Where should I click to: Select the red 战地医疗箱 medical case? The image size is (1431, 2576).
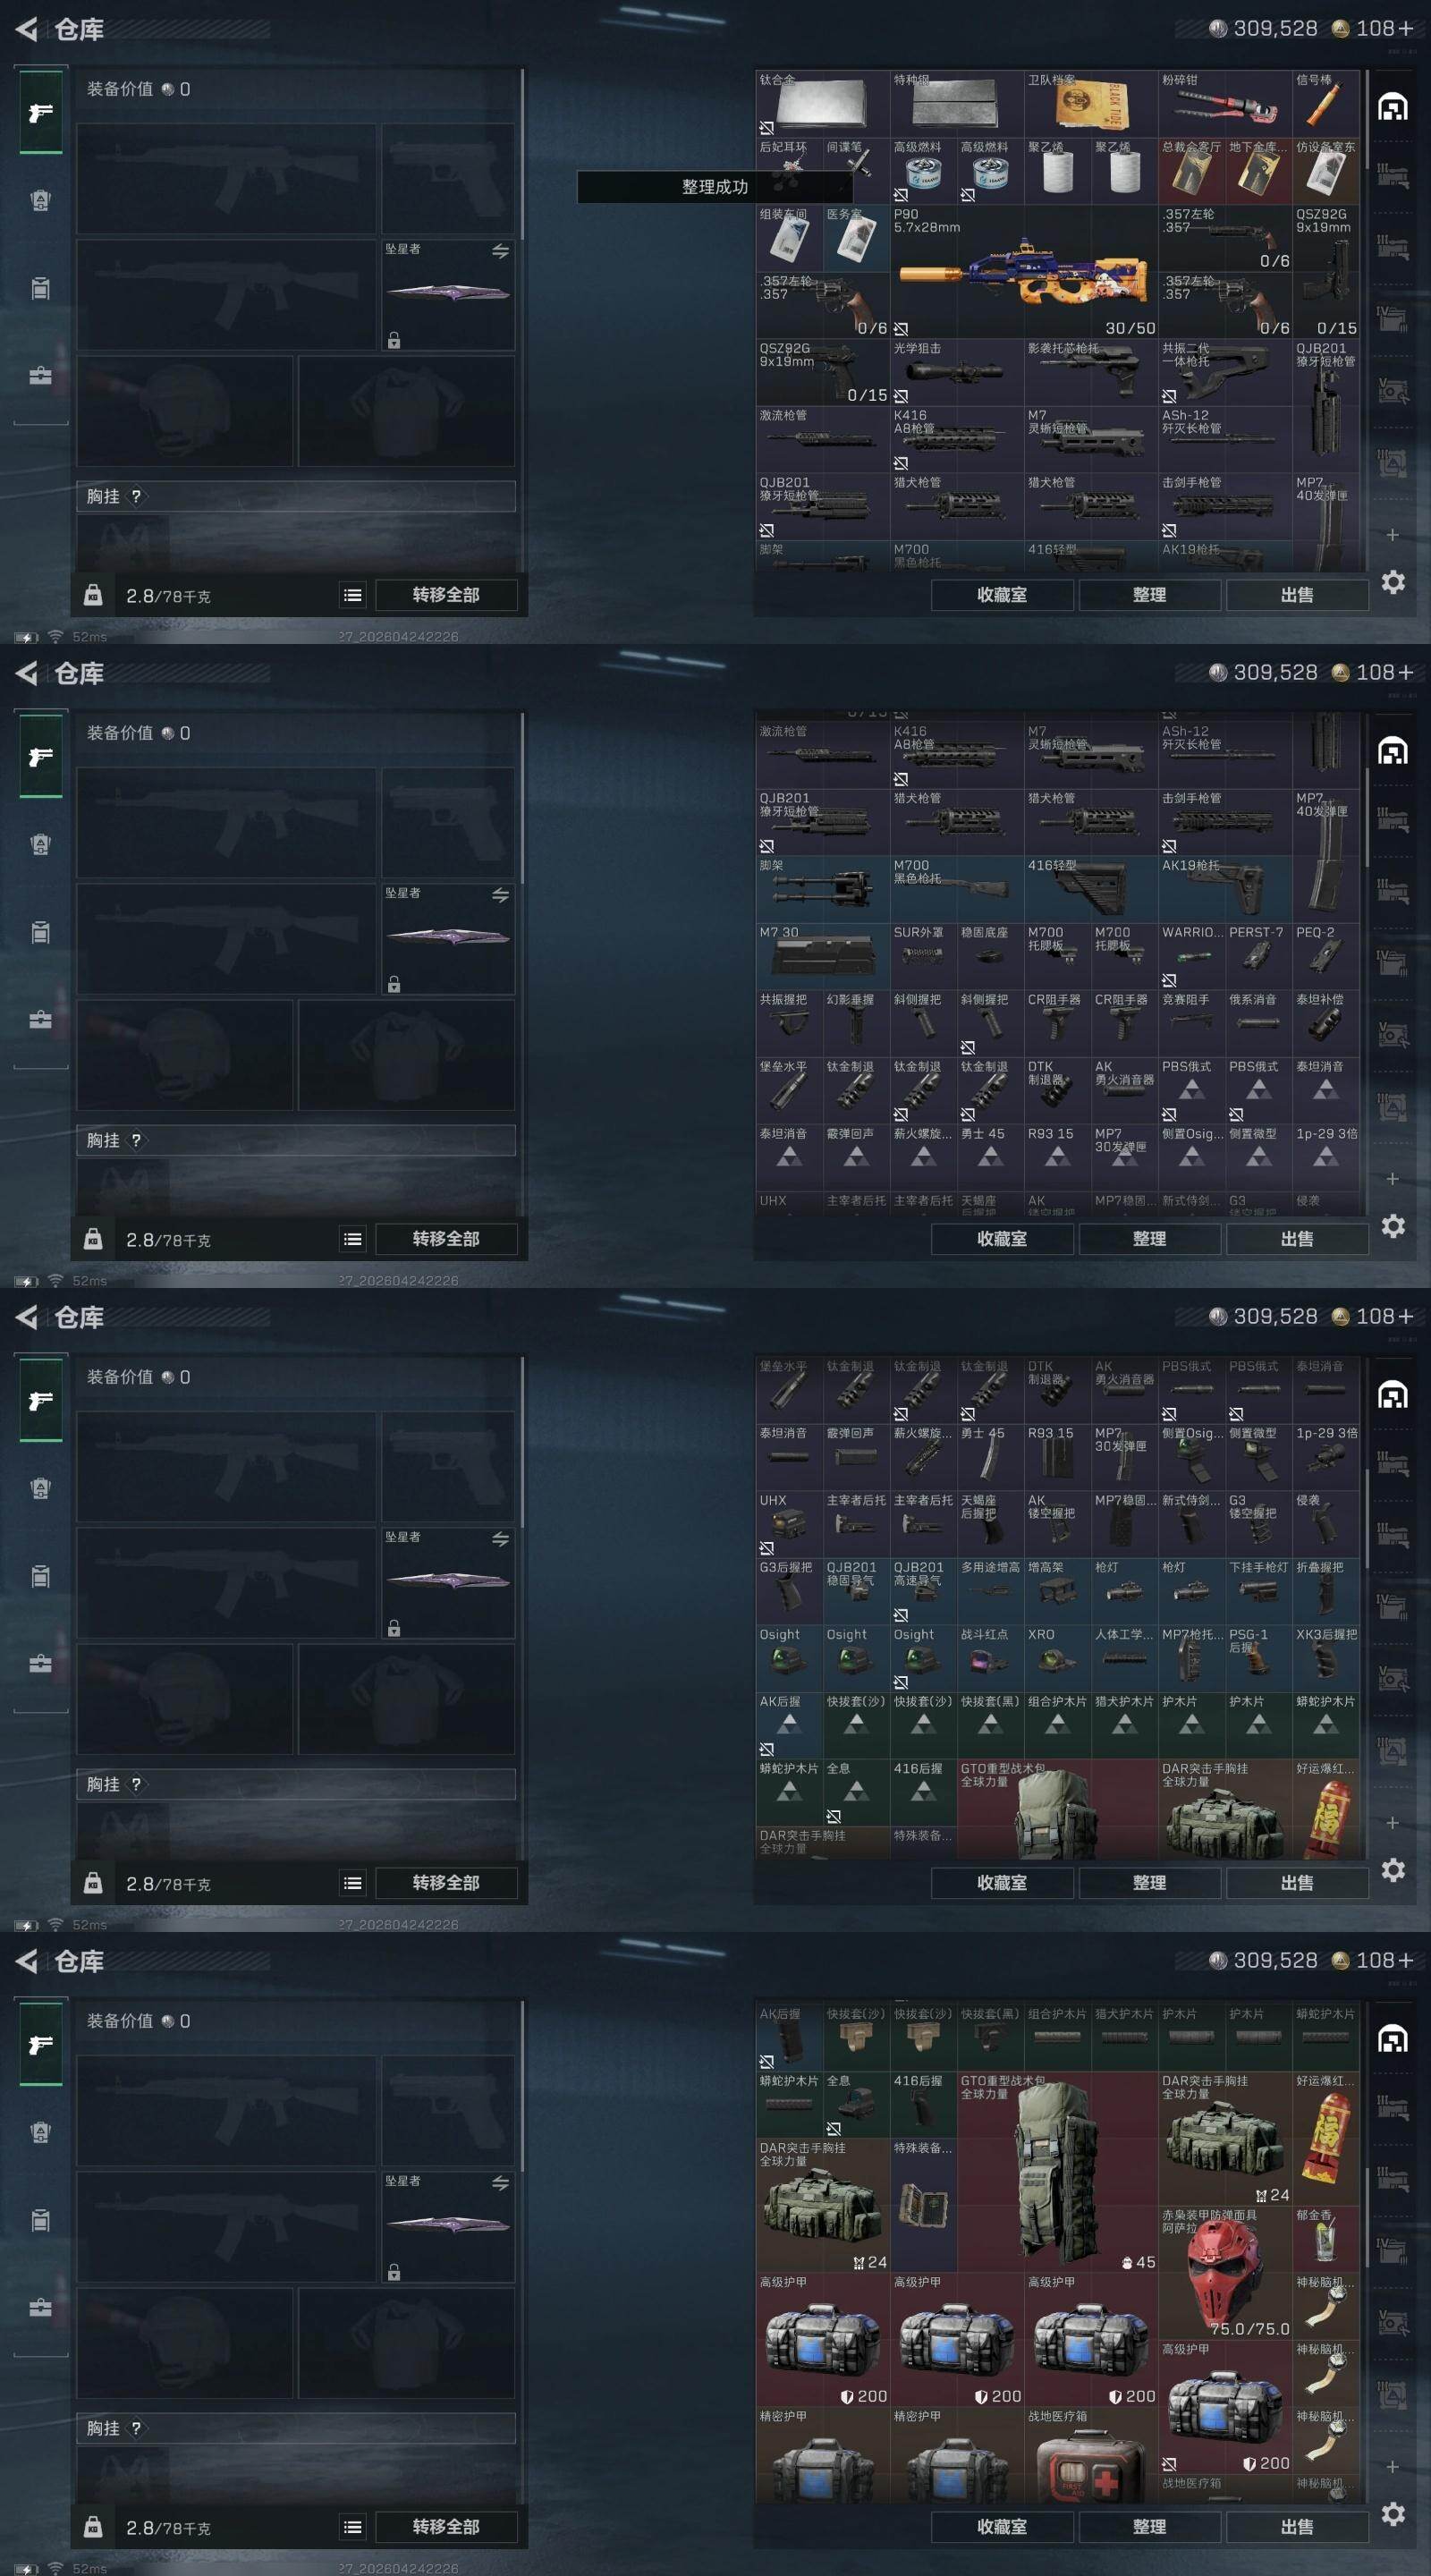coord(1091,2442)
